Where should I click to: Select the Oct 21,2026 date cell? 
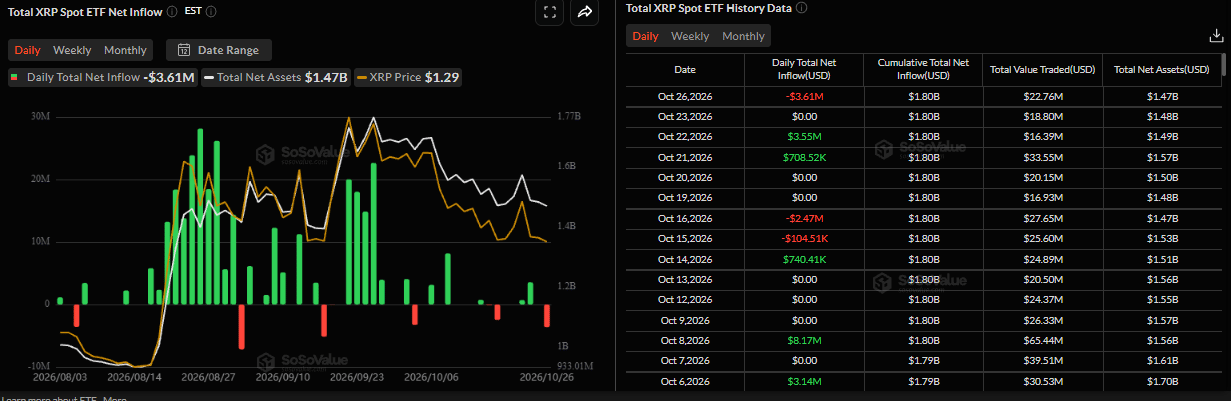685,157
